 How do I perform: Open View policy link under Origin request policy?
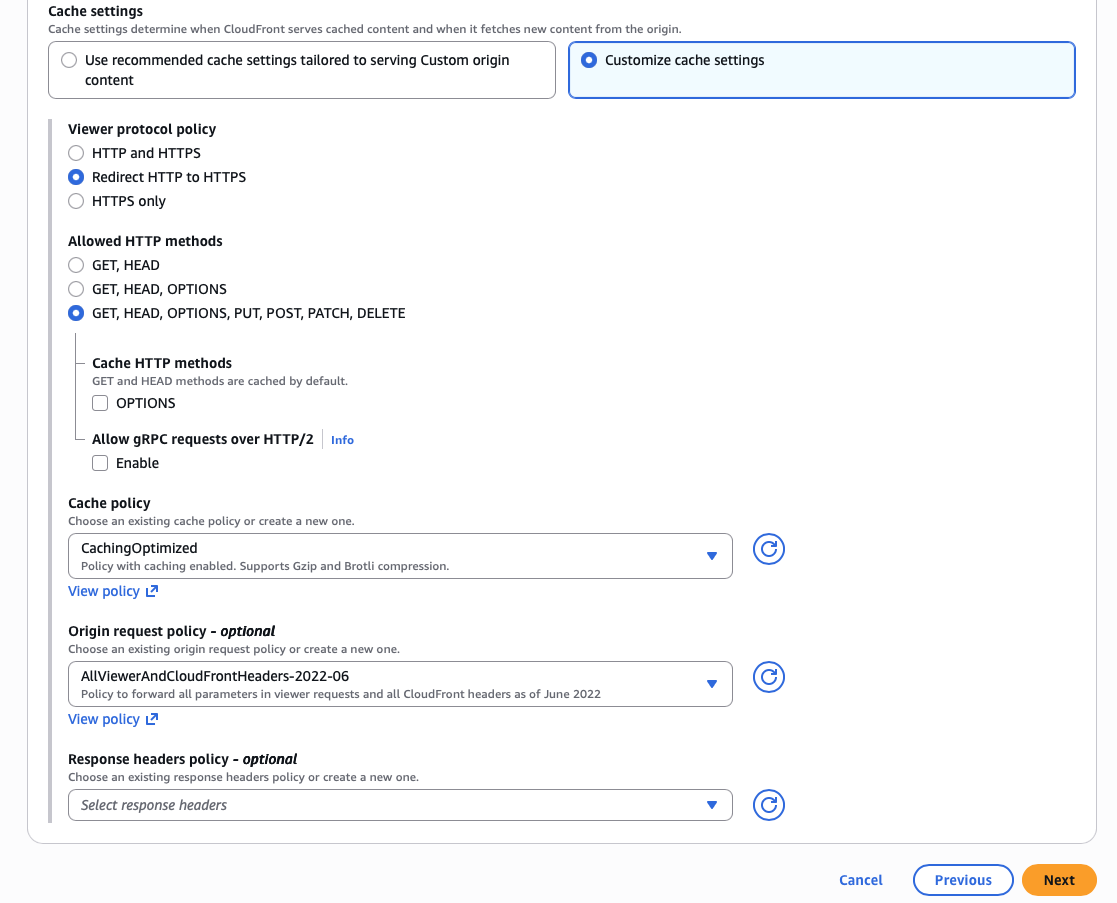(113, 719)
